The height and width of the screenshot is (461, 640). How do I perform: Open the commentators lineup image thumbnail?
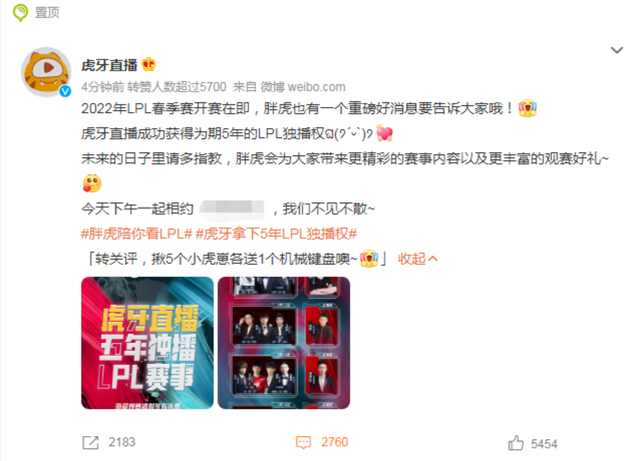284,343
